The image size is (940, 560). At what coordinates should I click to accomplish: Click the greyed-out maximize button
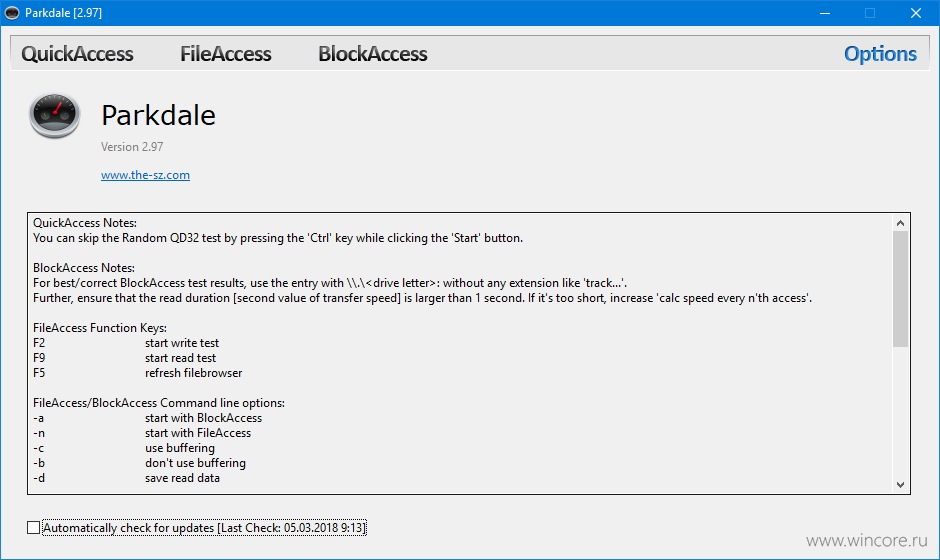tap(870, 13)
